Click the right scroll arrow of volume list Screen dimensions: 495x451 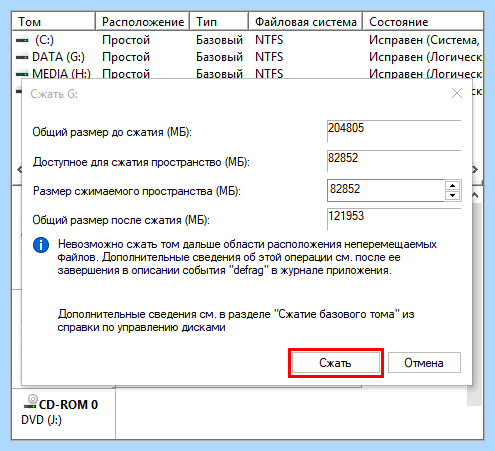475,169
